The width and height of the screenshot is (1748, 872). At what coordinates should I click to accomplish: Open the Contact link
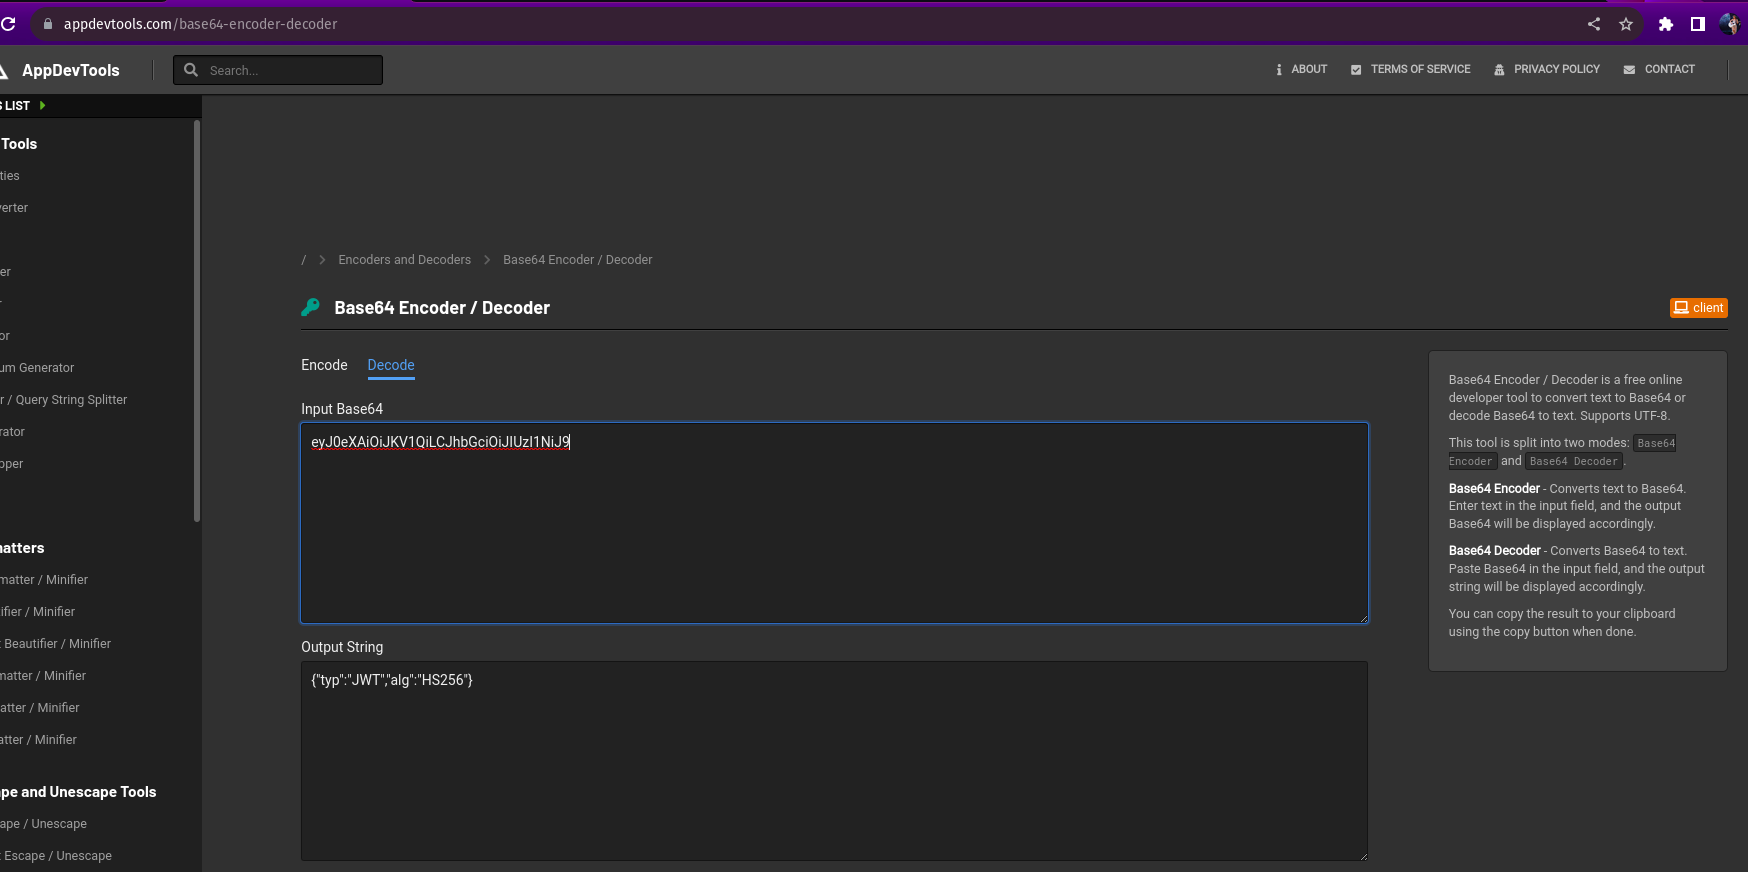(1659, 70)
